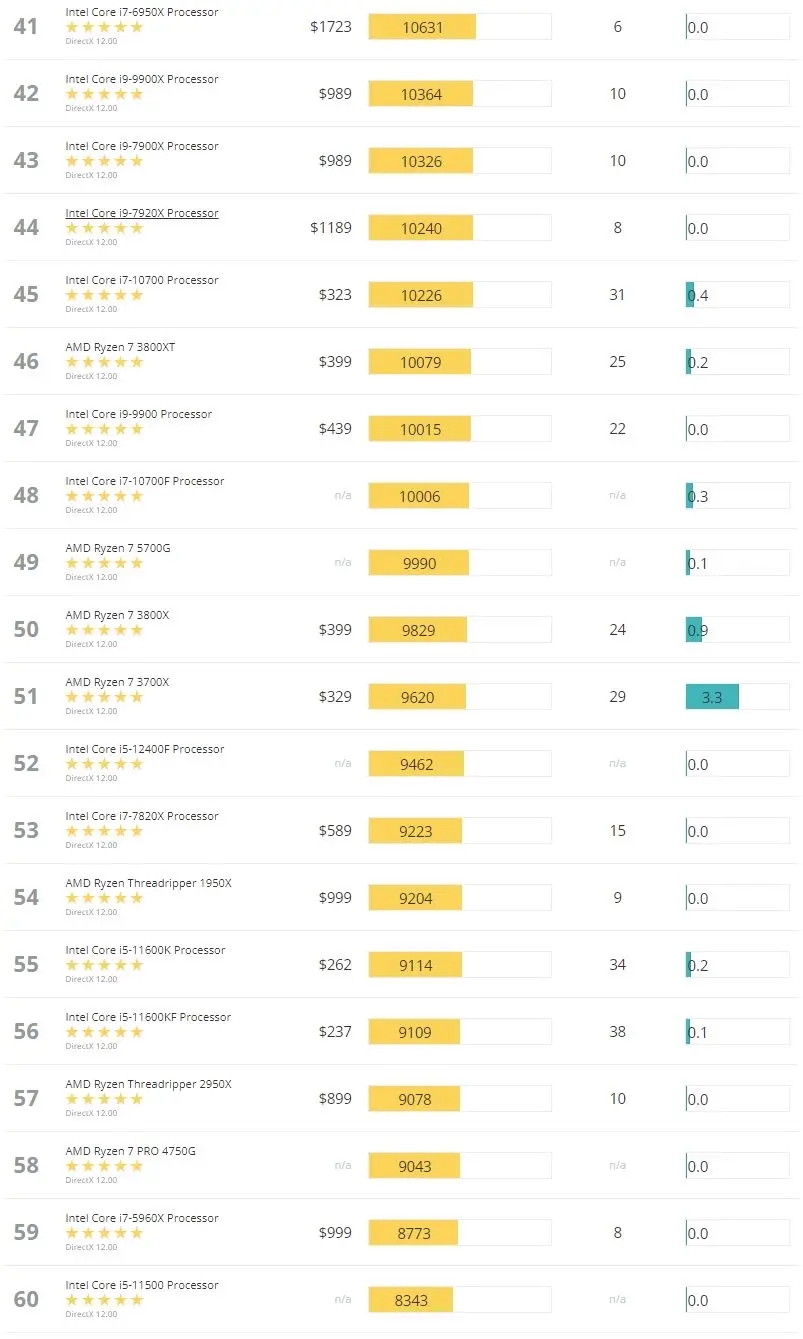Select the Intel Core i7-5960X Processor name
The width and height of the screenshot is (803, 1339).
point(141,1218)
